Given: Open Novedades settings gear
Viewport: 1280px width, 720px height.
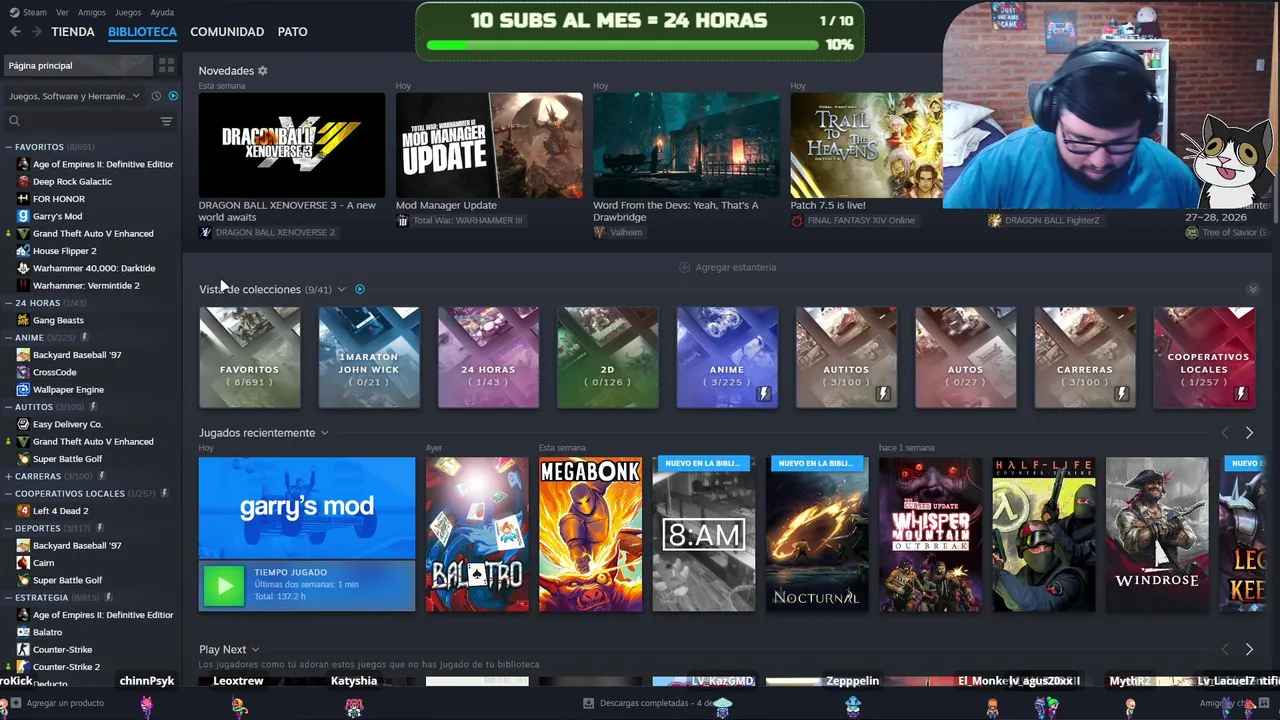Looking at the screenshot, I should click(263, 71).
